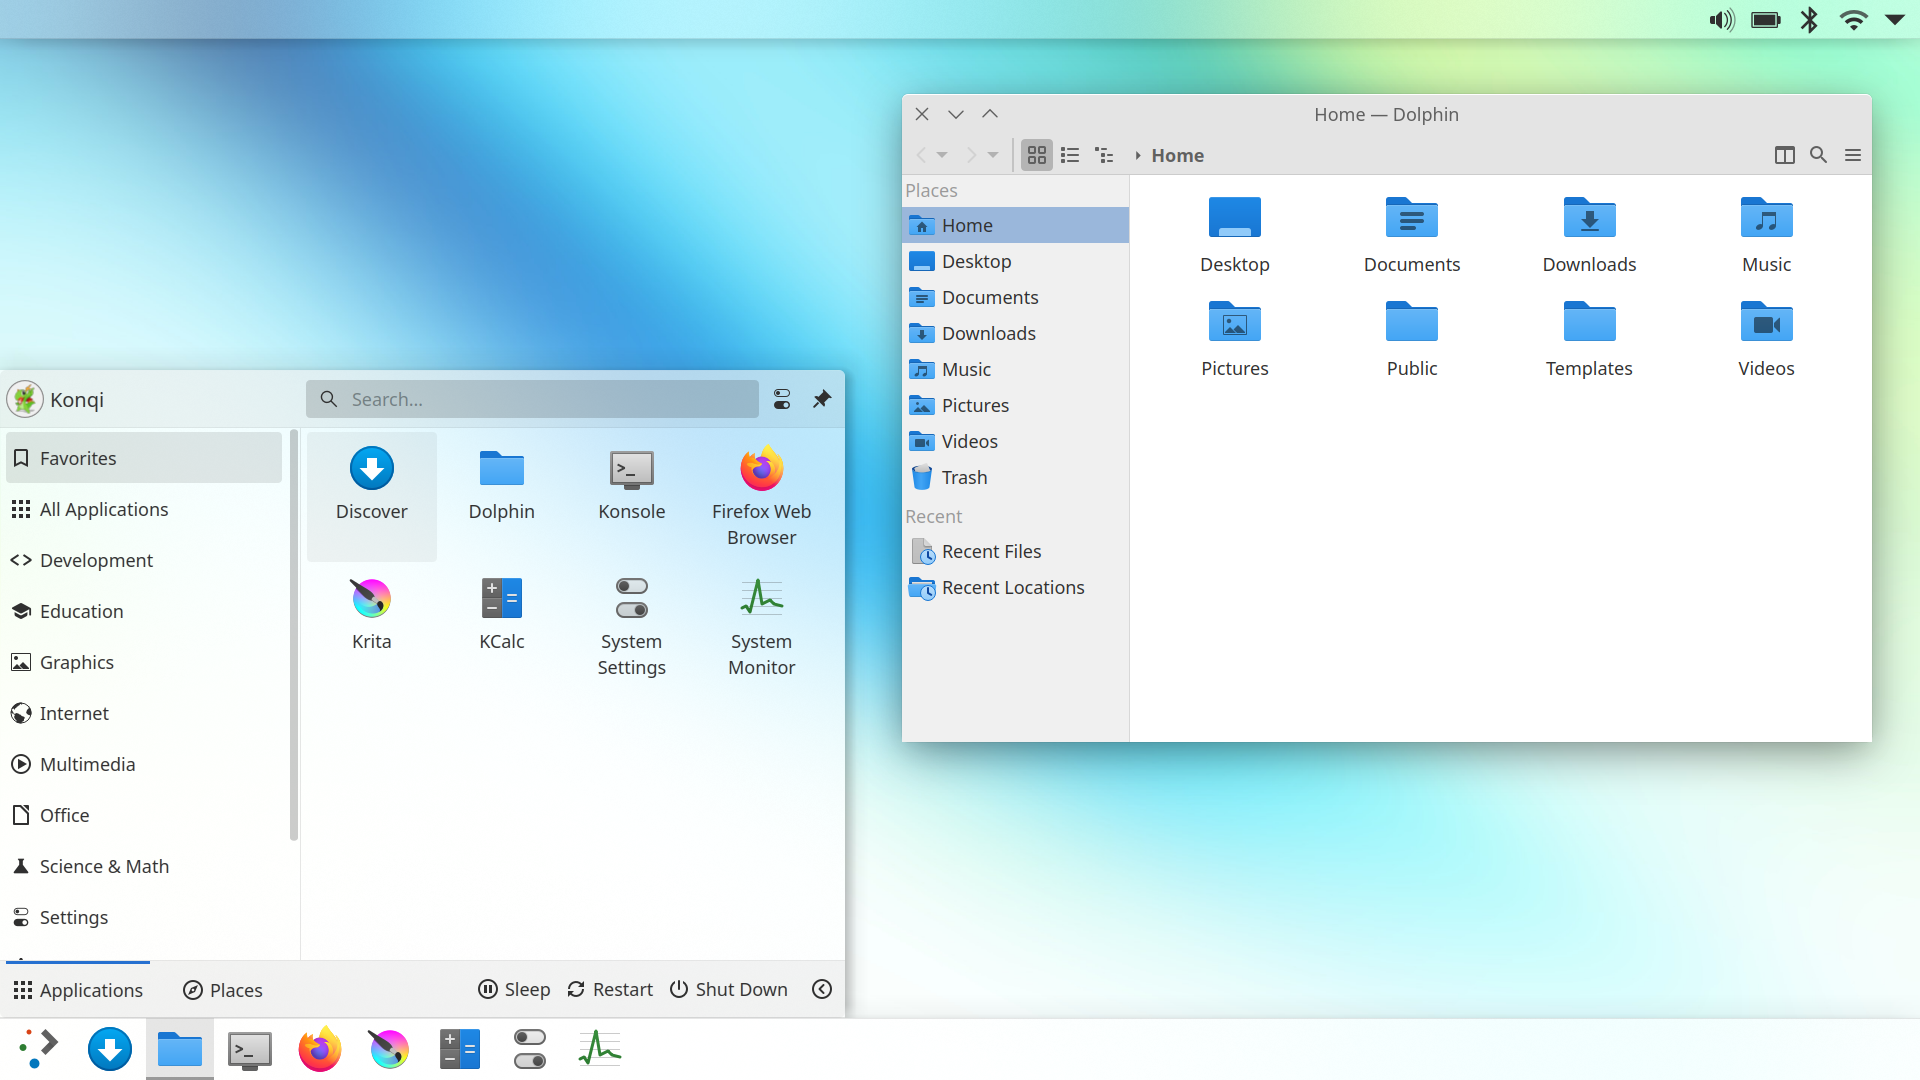This screenshot has width=1920, height=1080.
Task: Open the forward history dropdown in Dolphin
Action: (993, 155)
